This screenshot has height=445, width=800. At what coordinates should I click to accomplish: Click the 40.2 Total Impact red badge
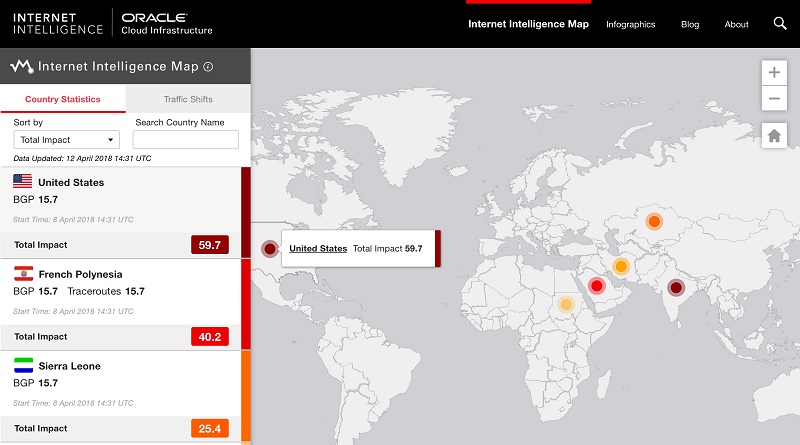pos(210,337)
